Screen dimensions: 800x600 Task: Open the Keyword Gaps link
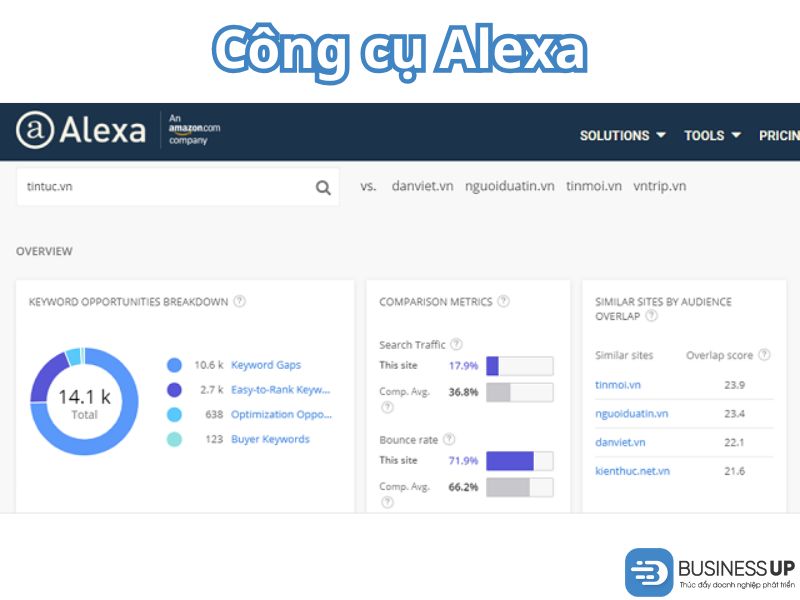click(266, 365)
